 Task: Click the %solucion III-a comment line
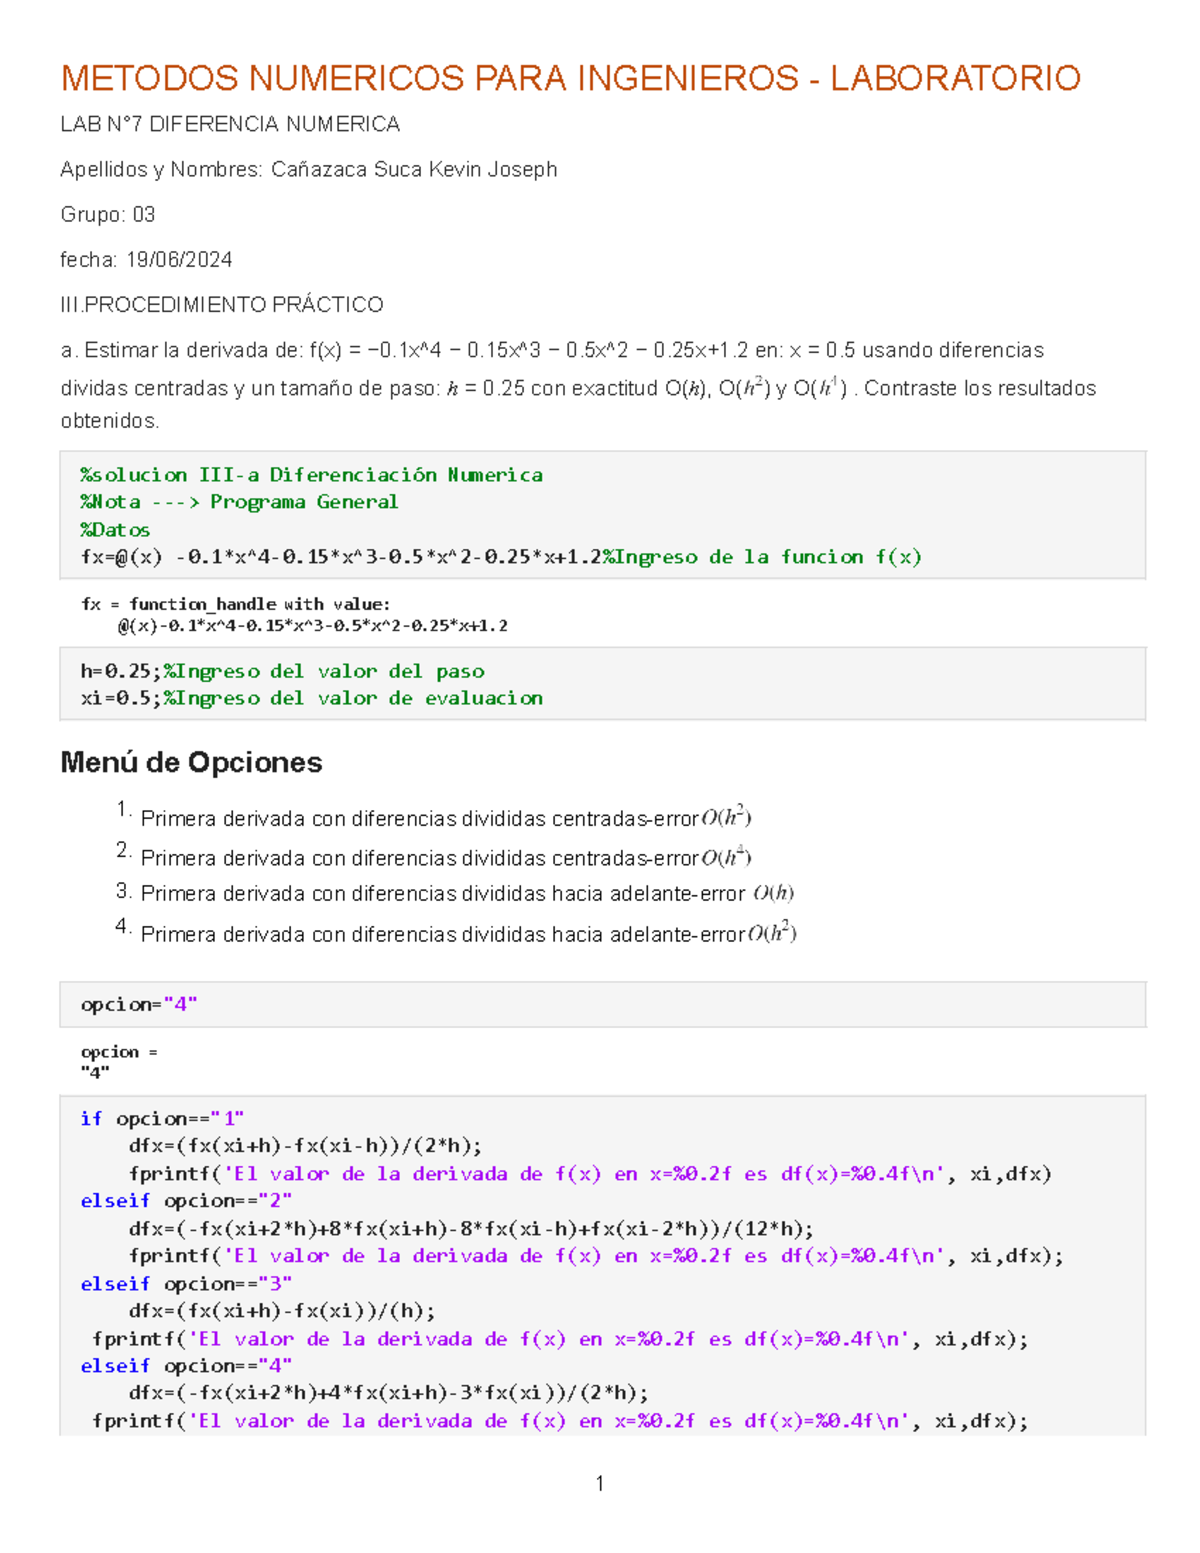[x=311, y=475]
